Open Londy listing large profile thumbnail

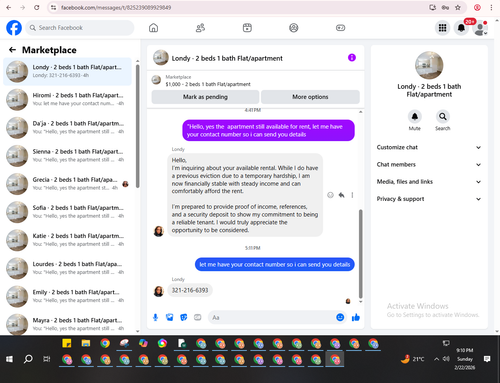click(x=429, y=65)
